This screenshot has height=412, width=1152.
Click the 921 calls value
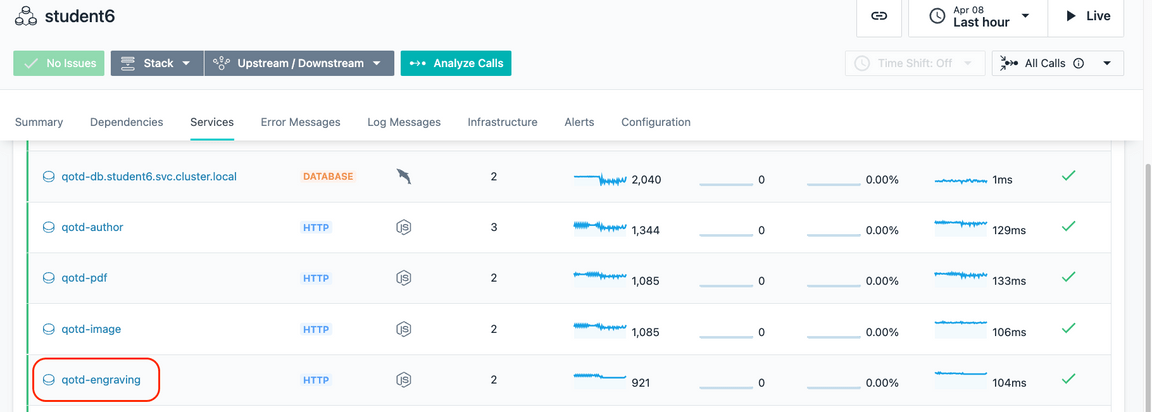(641, 383)
